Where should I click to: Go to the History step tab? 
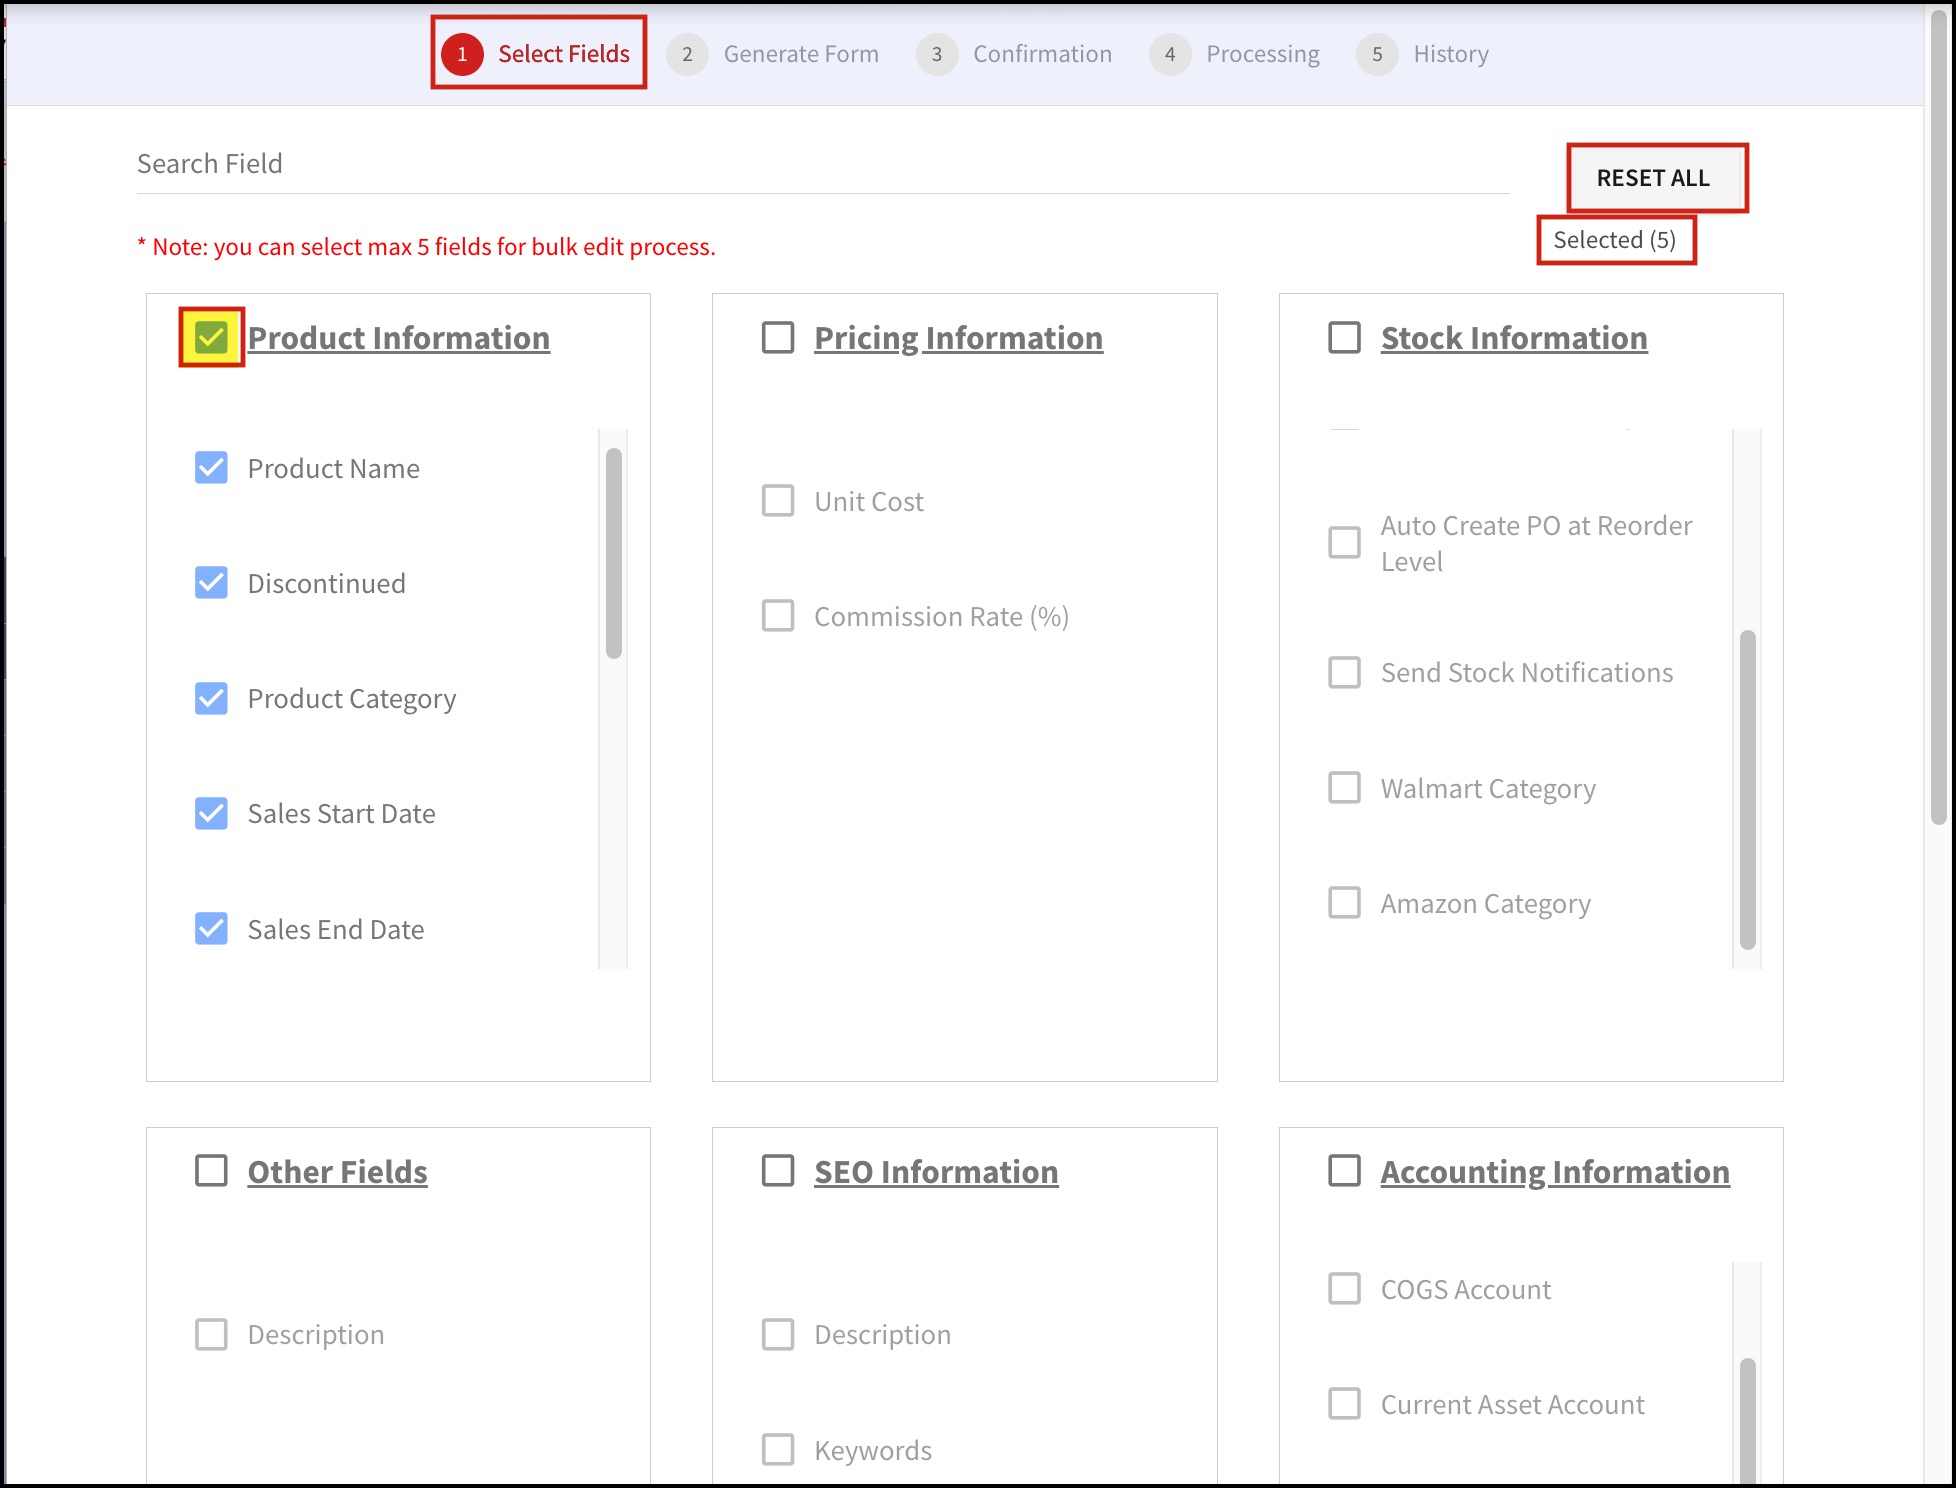(x=1450, y=54)
